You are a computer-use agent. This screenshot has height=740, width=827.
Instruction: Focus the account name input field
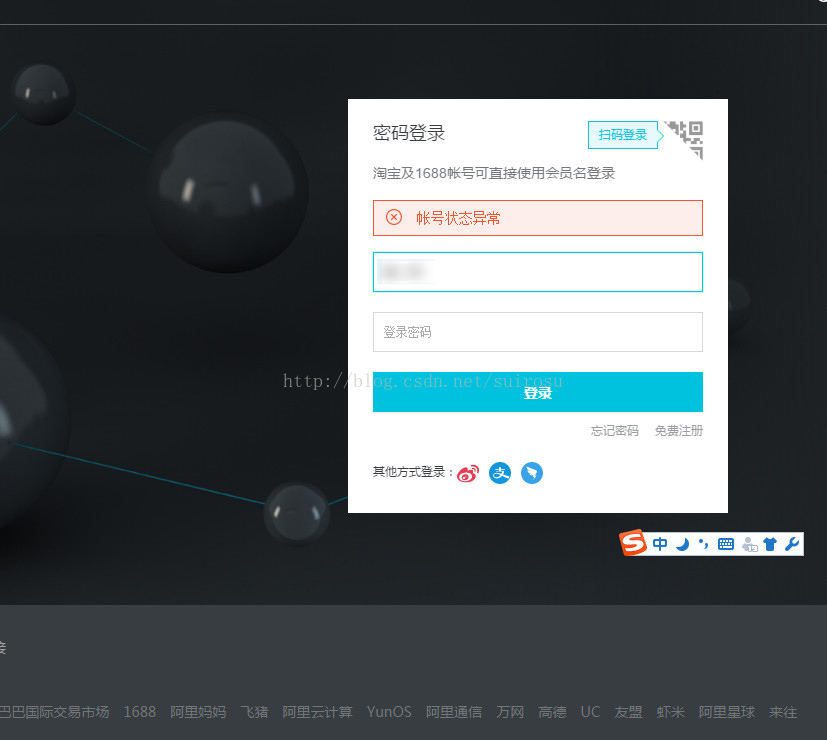537,272
